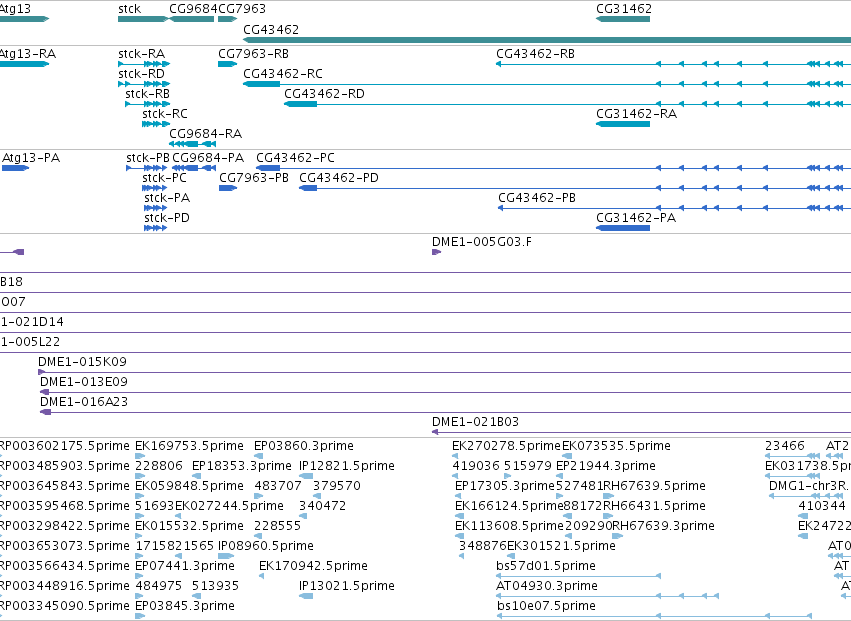Select the EK015532.5prime EST label

point(189,527)
